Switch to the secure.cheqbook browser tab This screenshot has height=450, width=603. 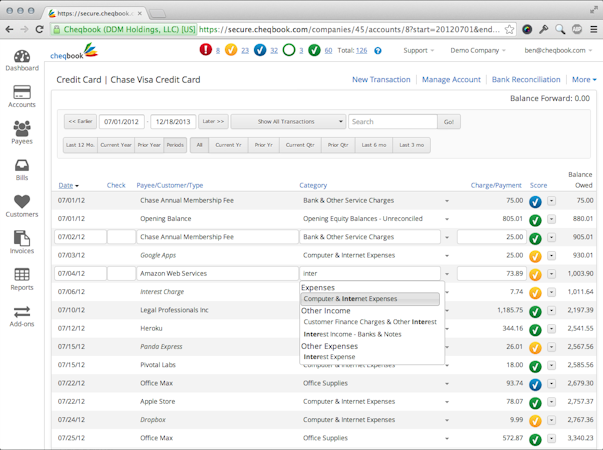[95, 13]
